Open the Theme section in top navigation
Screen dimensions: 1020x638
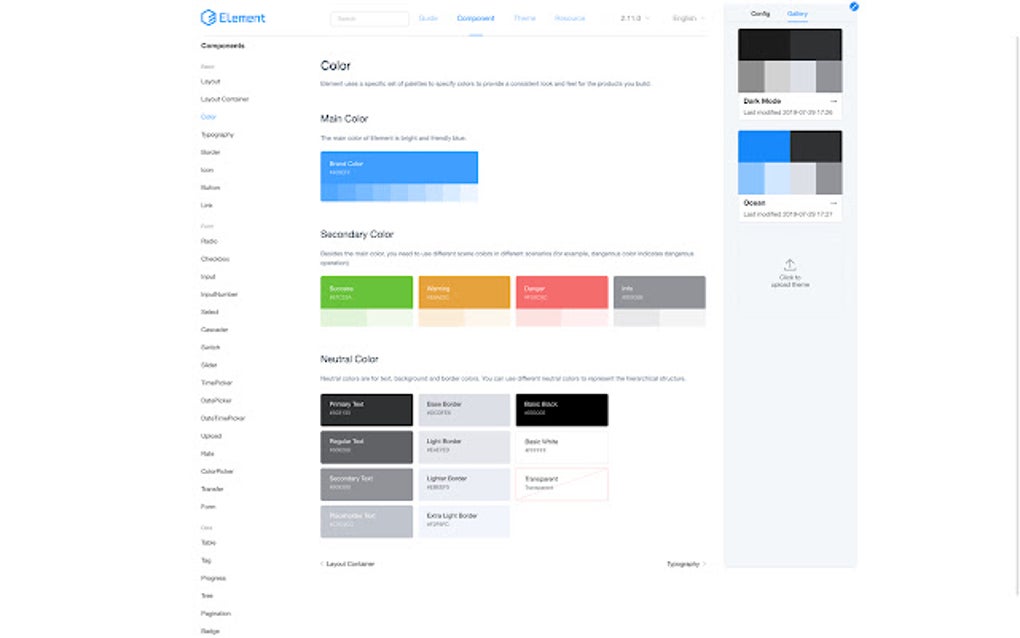coord(525,17)
